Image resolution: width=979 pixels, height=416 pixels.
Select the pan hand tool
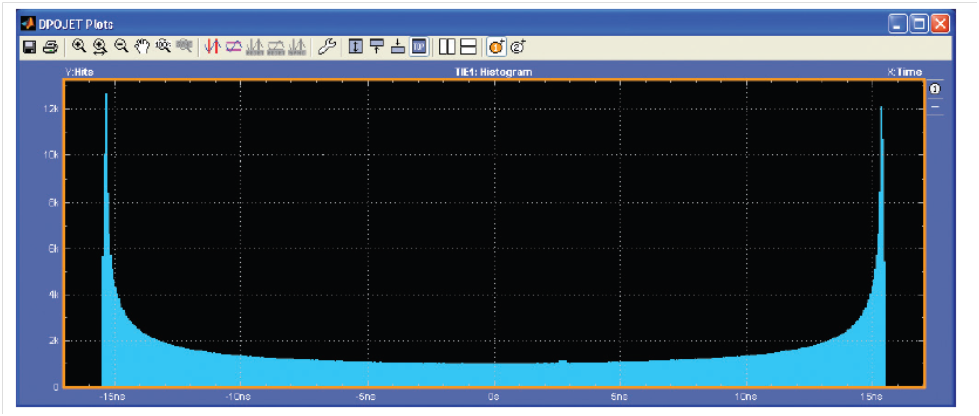[141, 47]
